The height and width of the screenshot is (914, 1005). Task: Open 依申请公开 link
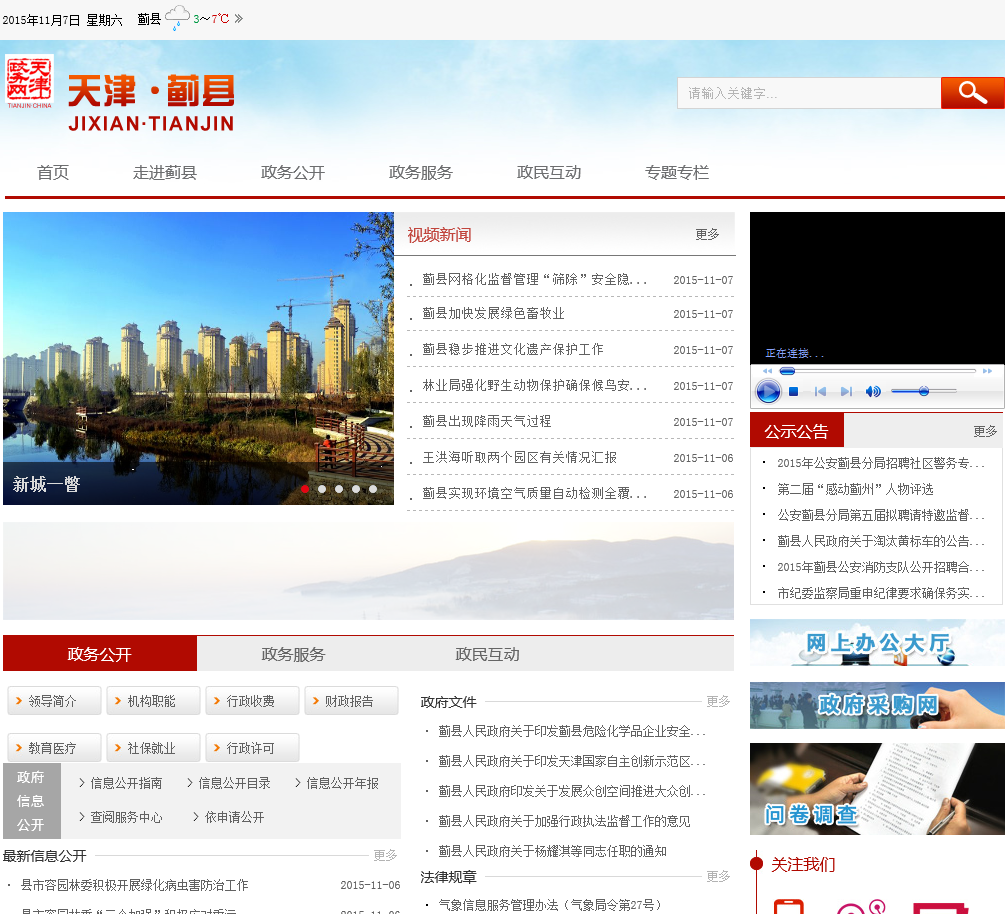coord(234,817)
